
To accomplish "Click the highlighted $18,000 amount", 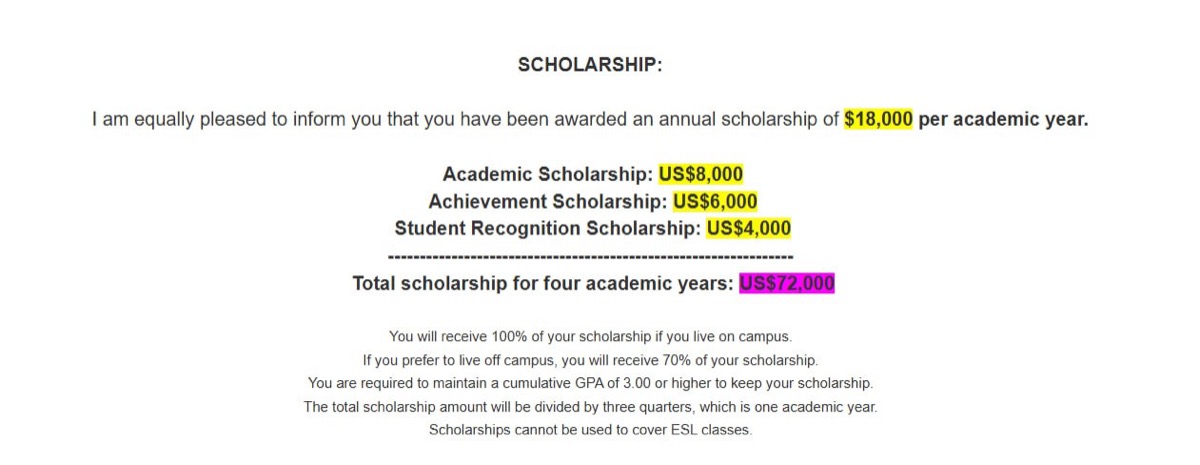I will point(878,120).
